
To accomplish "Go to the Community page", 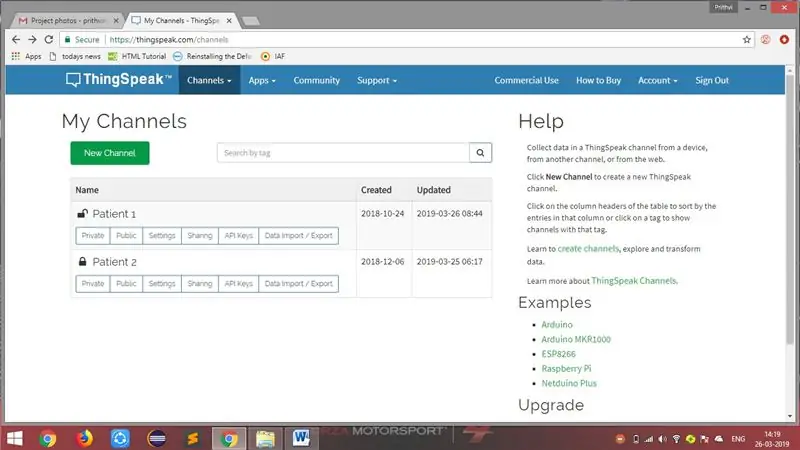I will [316, 80].
